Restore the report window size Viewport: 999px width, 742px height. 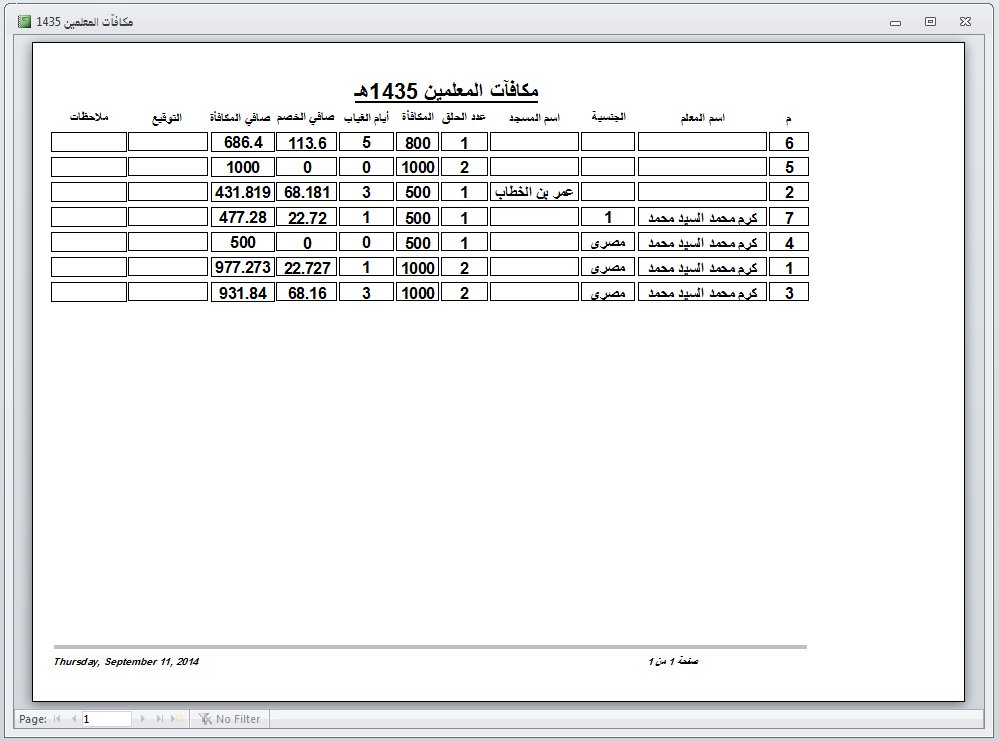coord(930,22)
